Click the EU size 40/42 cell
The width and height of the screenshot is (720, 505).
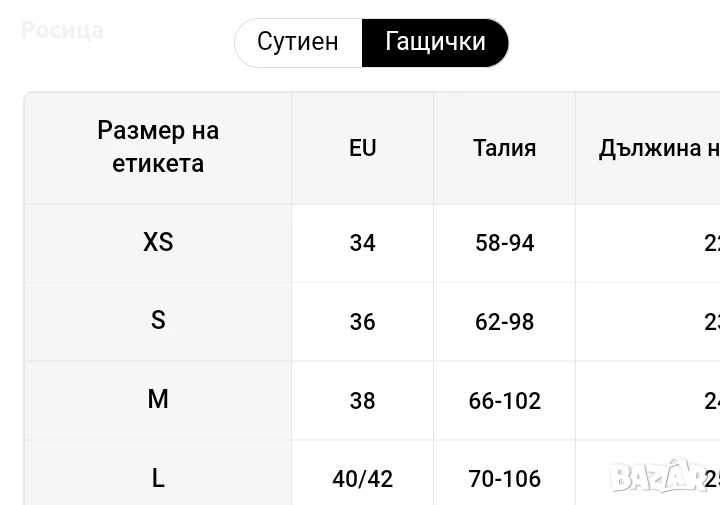click(x=362, y=479)
